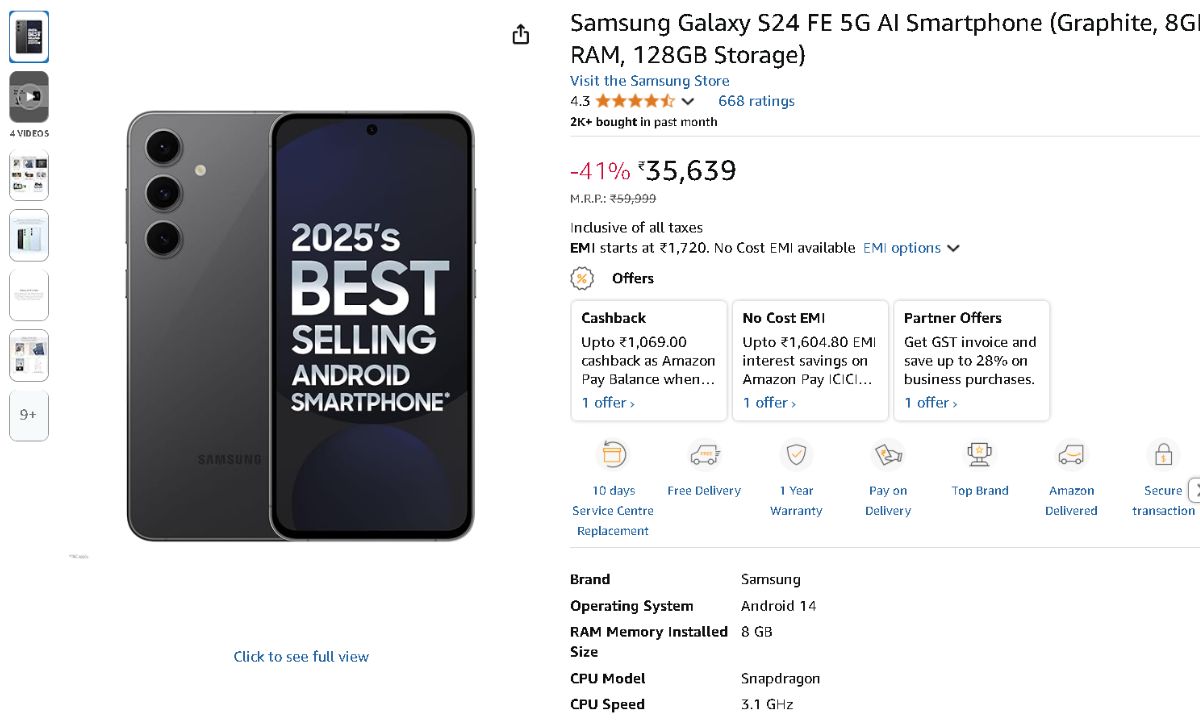Screen dimensions: 1200x720
Task: Click the Pay on Delivery icon
Action: point(888,455)
